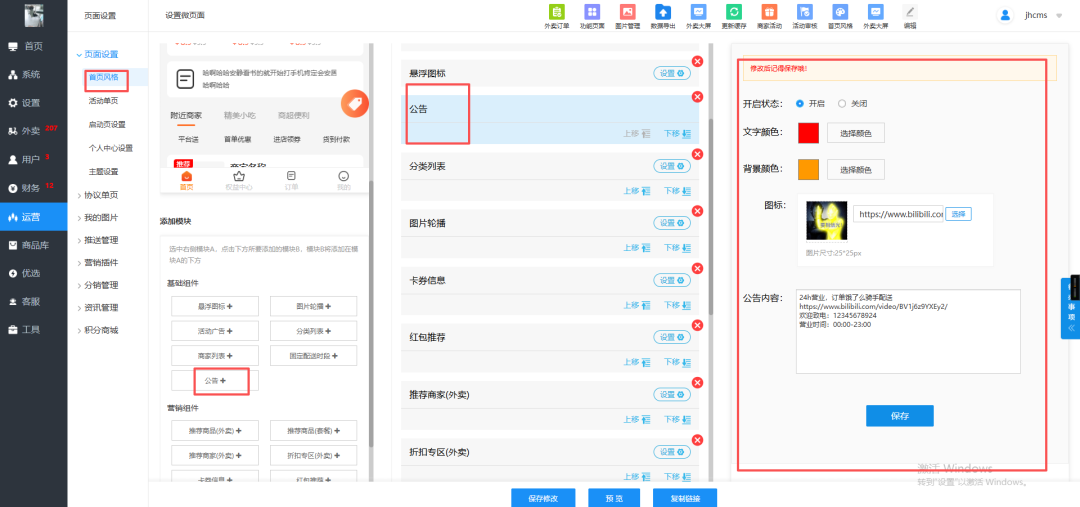
Task: Click the 数据导出 upload icon
Action: (661, 13)
